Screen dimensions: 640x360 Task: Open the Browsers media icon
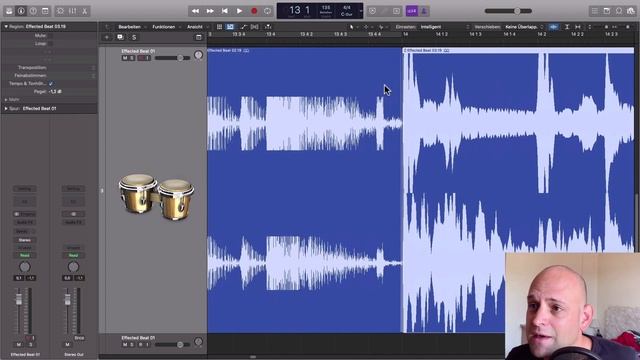click(x=631, y=11)
